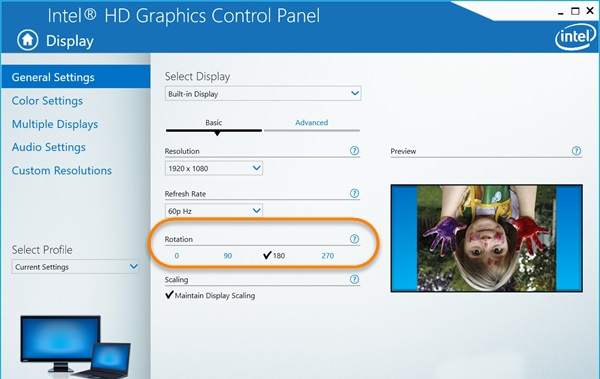
Task: Set rotation to 90 degrees
Action: point(228,256)
